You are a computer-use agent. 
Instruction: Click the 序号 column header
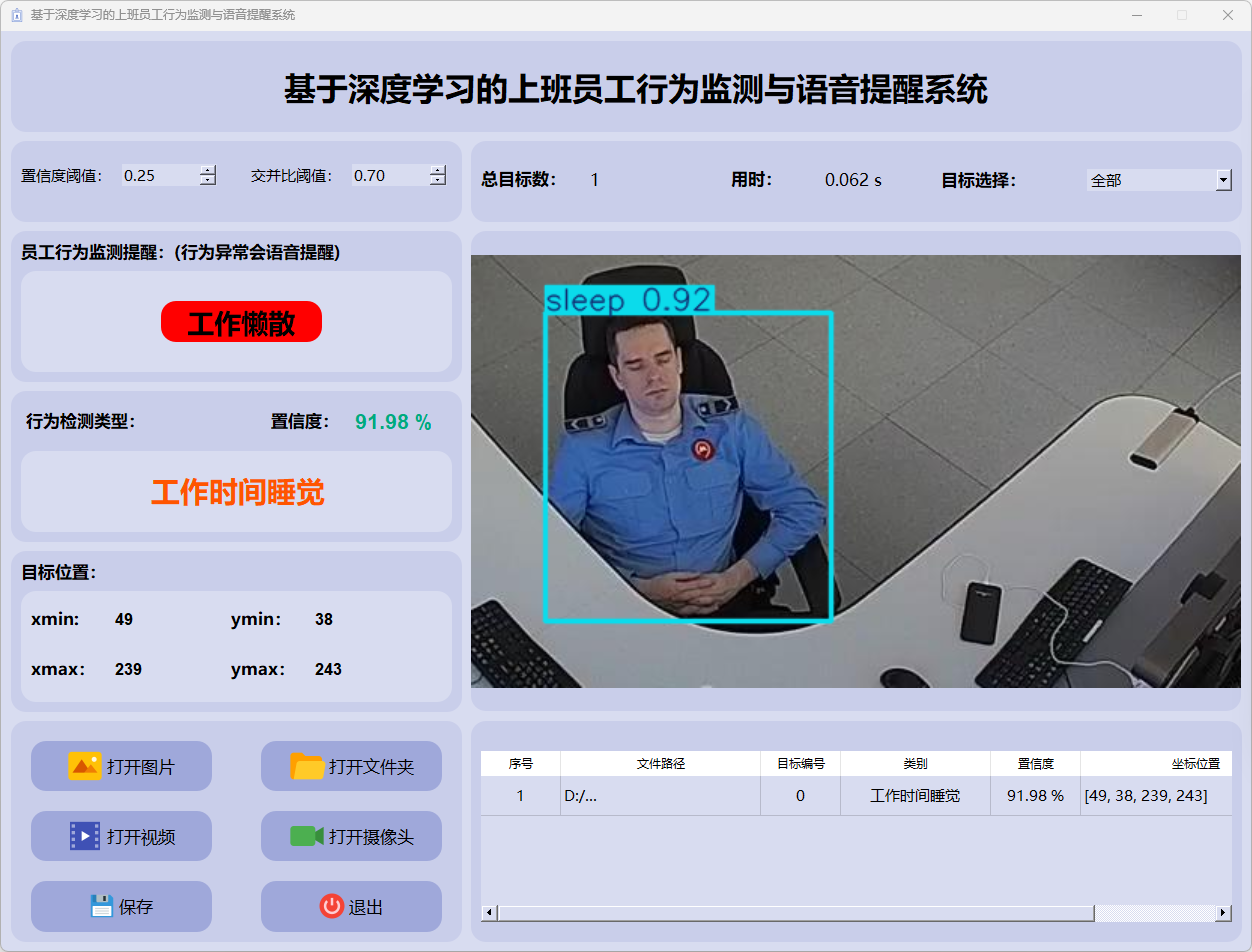520,763
